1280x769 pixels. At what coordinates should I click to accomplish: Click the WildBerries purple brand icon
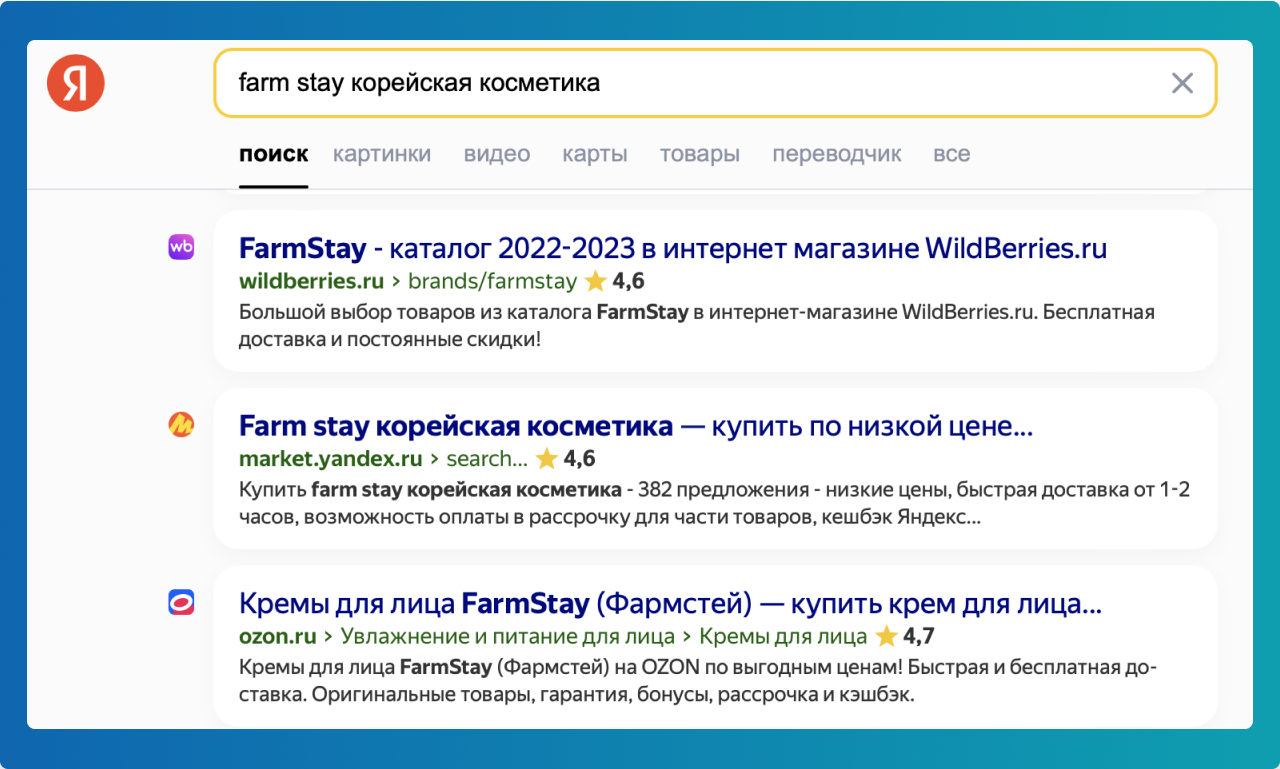pos(181,247)
